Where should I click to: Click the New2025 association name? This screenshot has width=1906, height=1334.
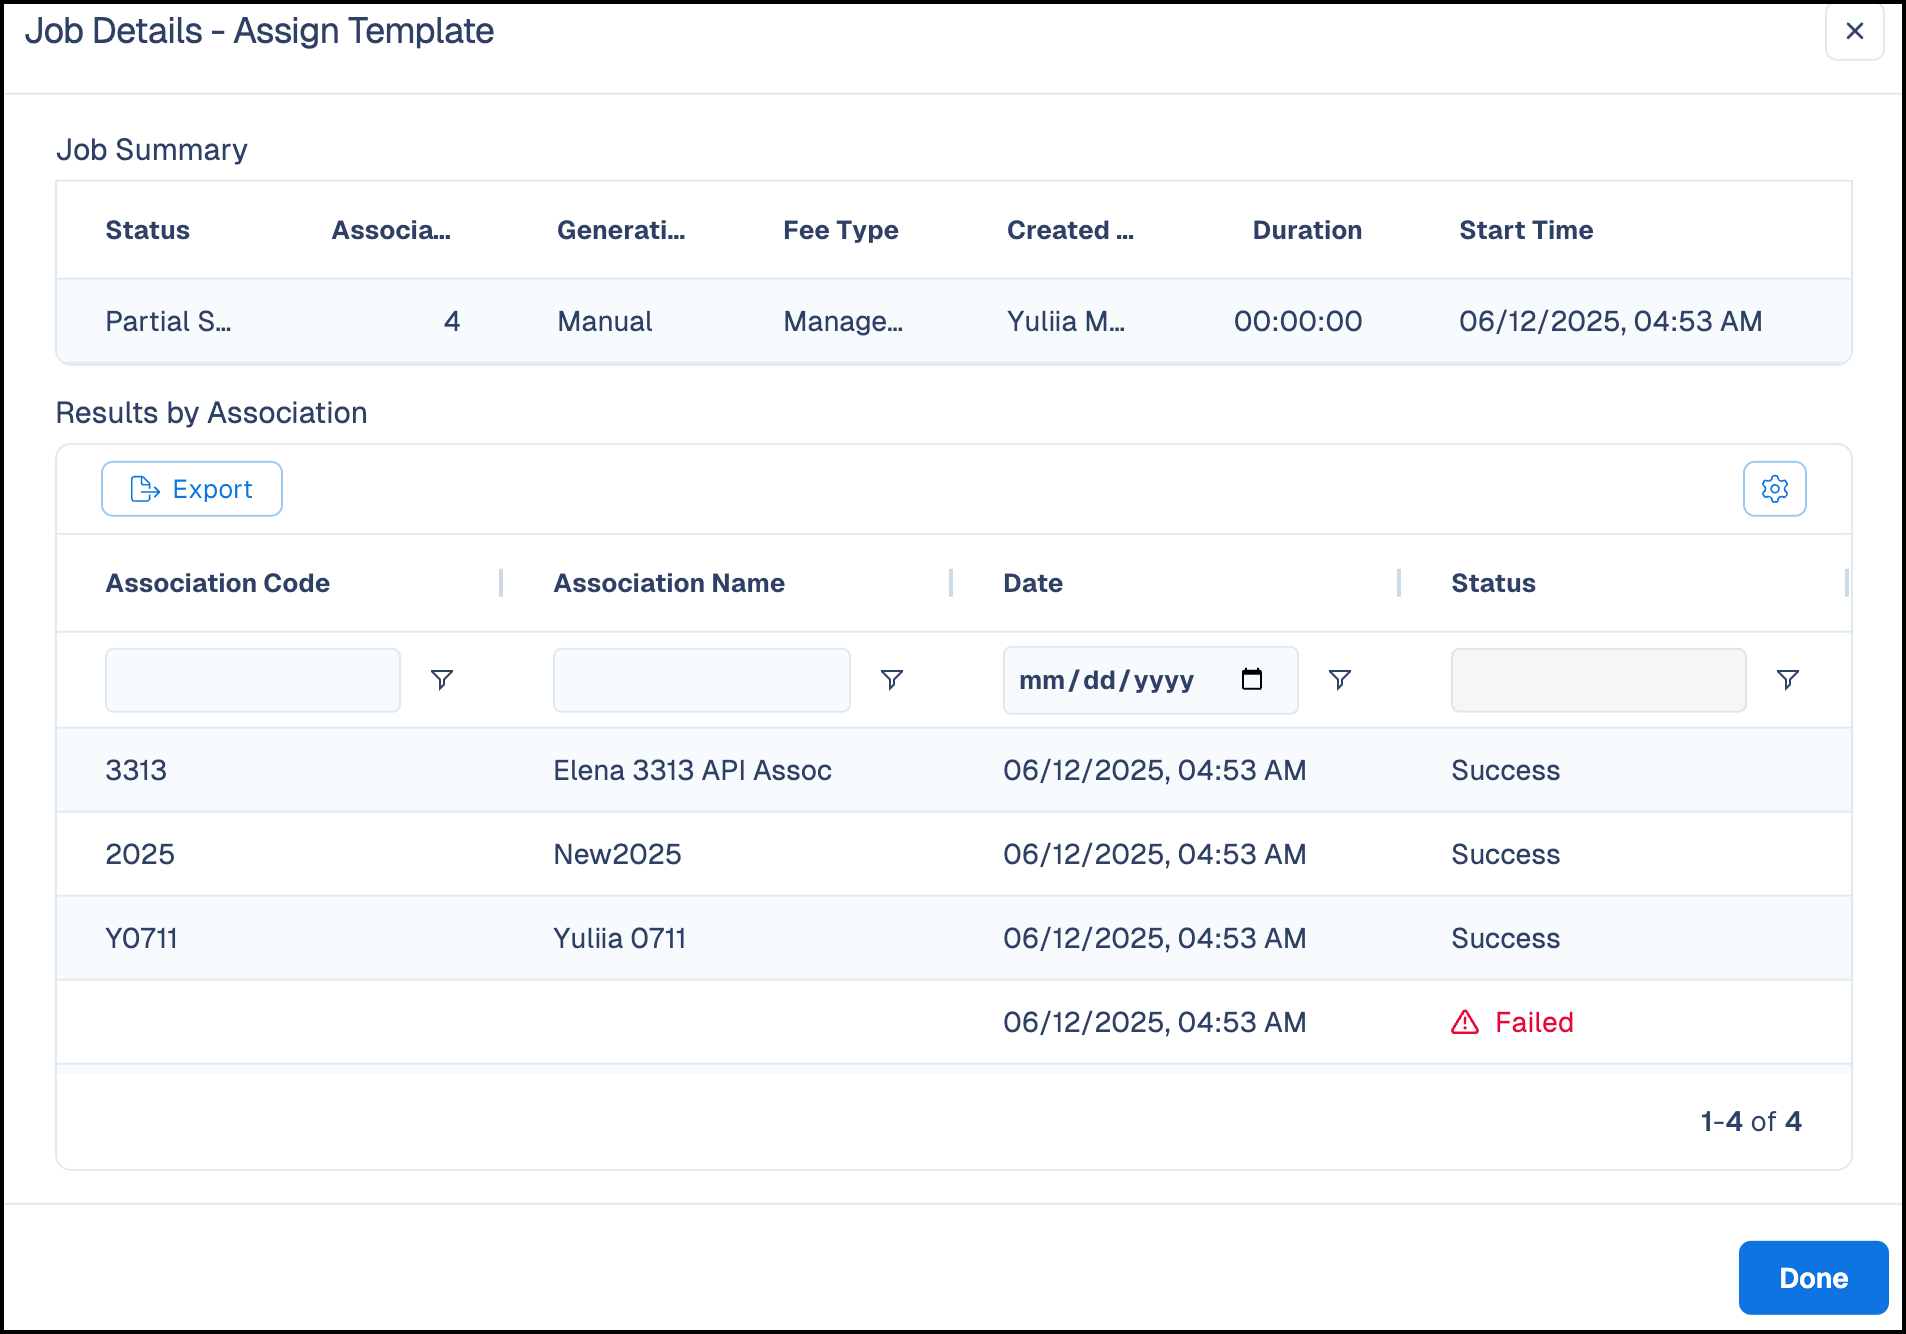(617, 854)
